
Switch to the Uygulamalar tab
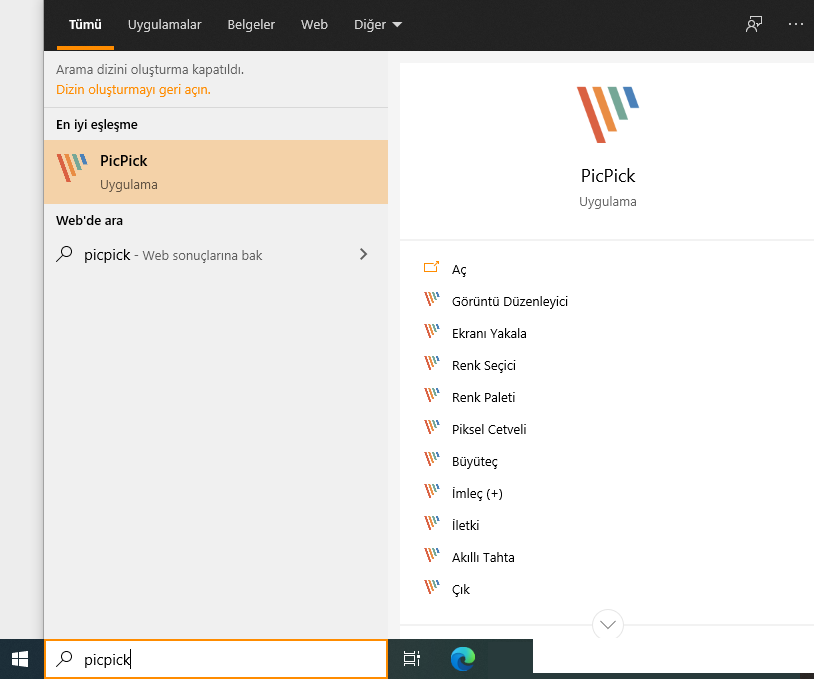pos(165,24)
